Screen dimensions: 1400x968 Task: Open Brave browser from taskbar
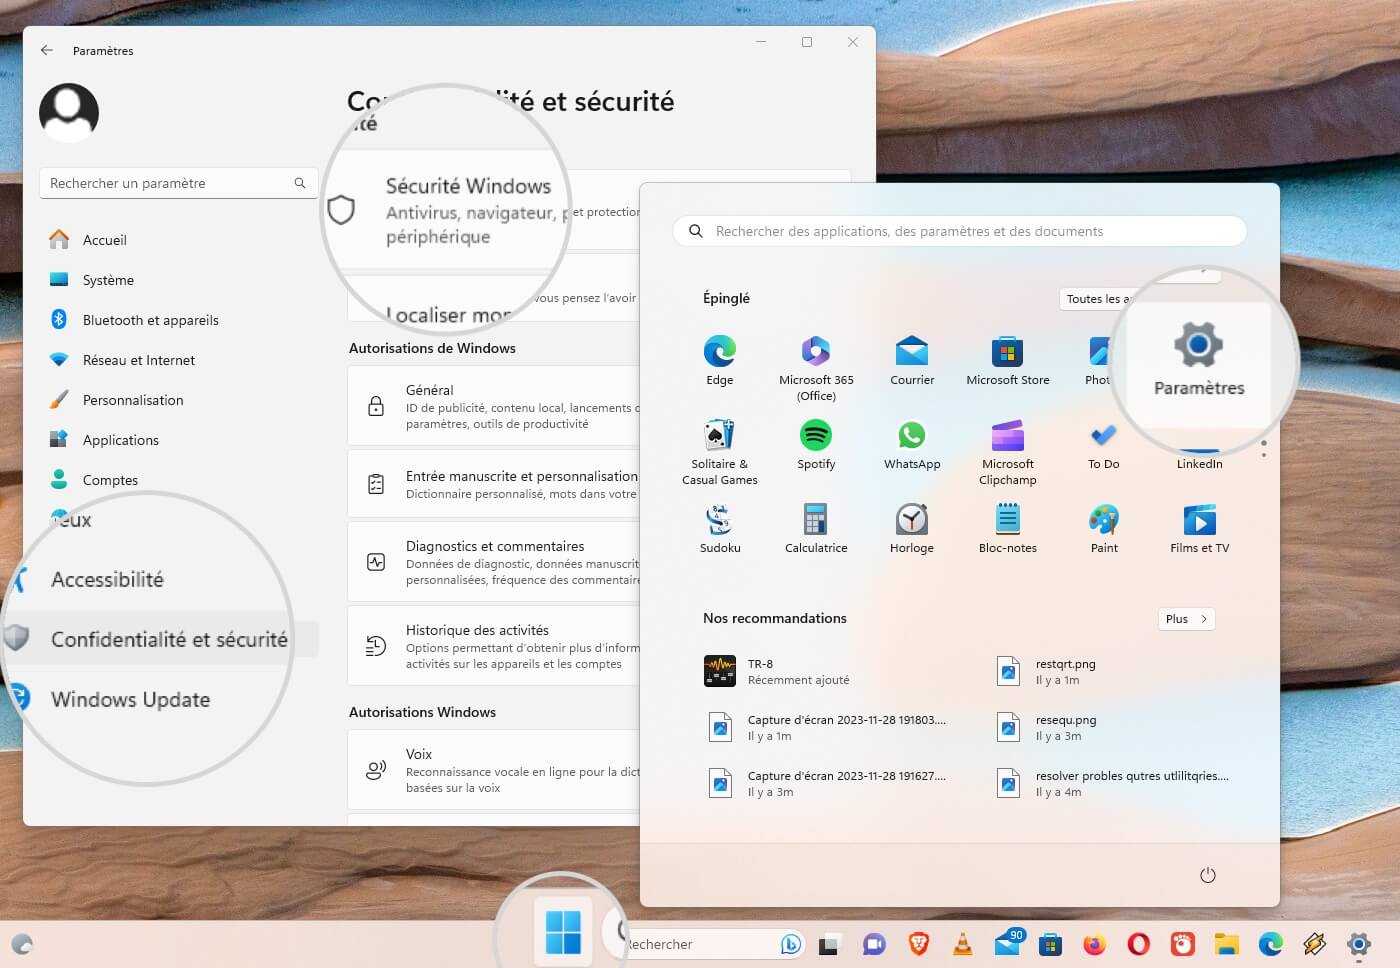[918, 943]
